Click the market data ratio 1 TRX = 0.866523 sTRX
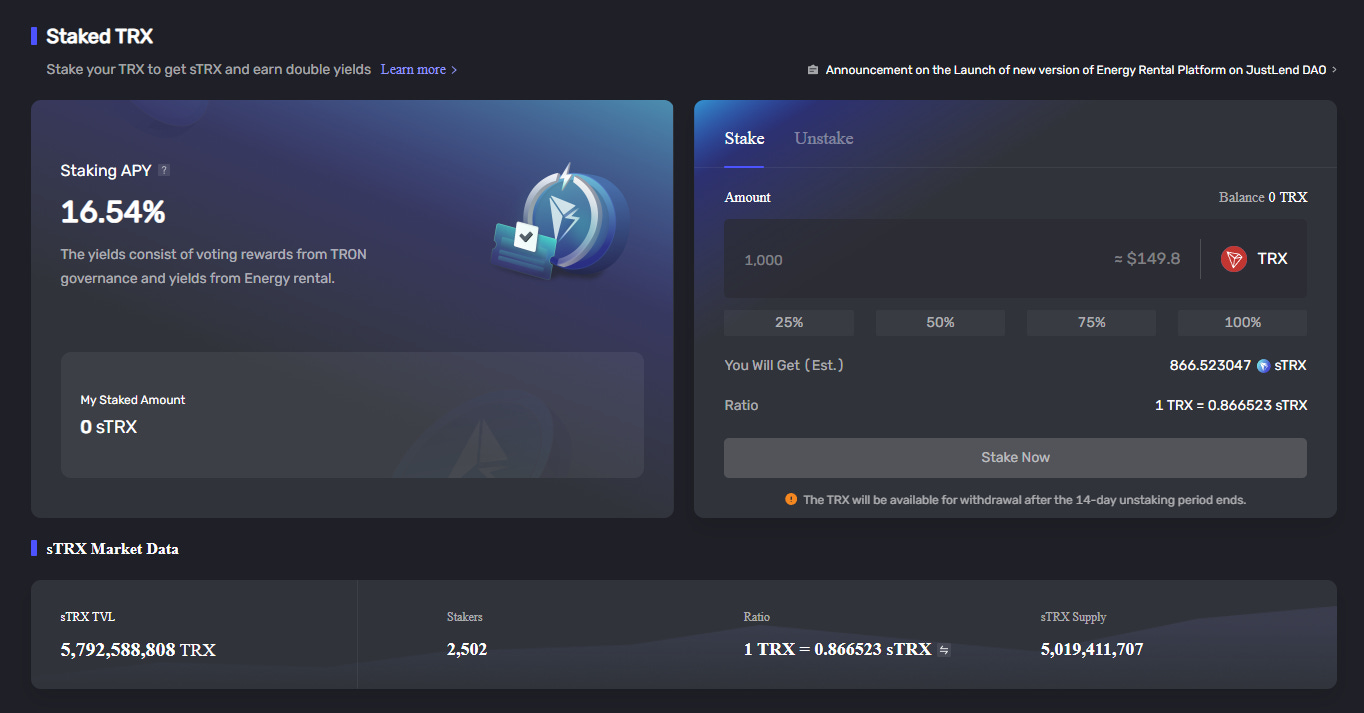 pyautogui.click(x=837, y=650)
